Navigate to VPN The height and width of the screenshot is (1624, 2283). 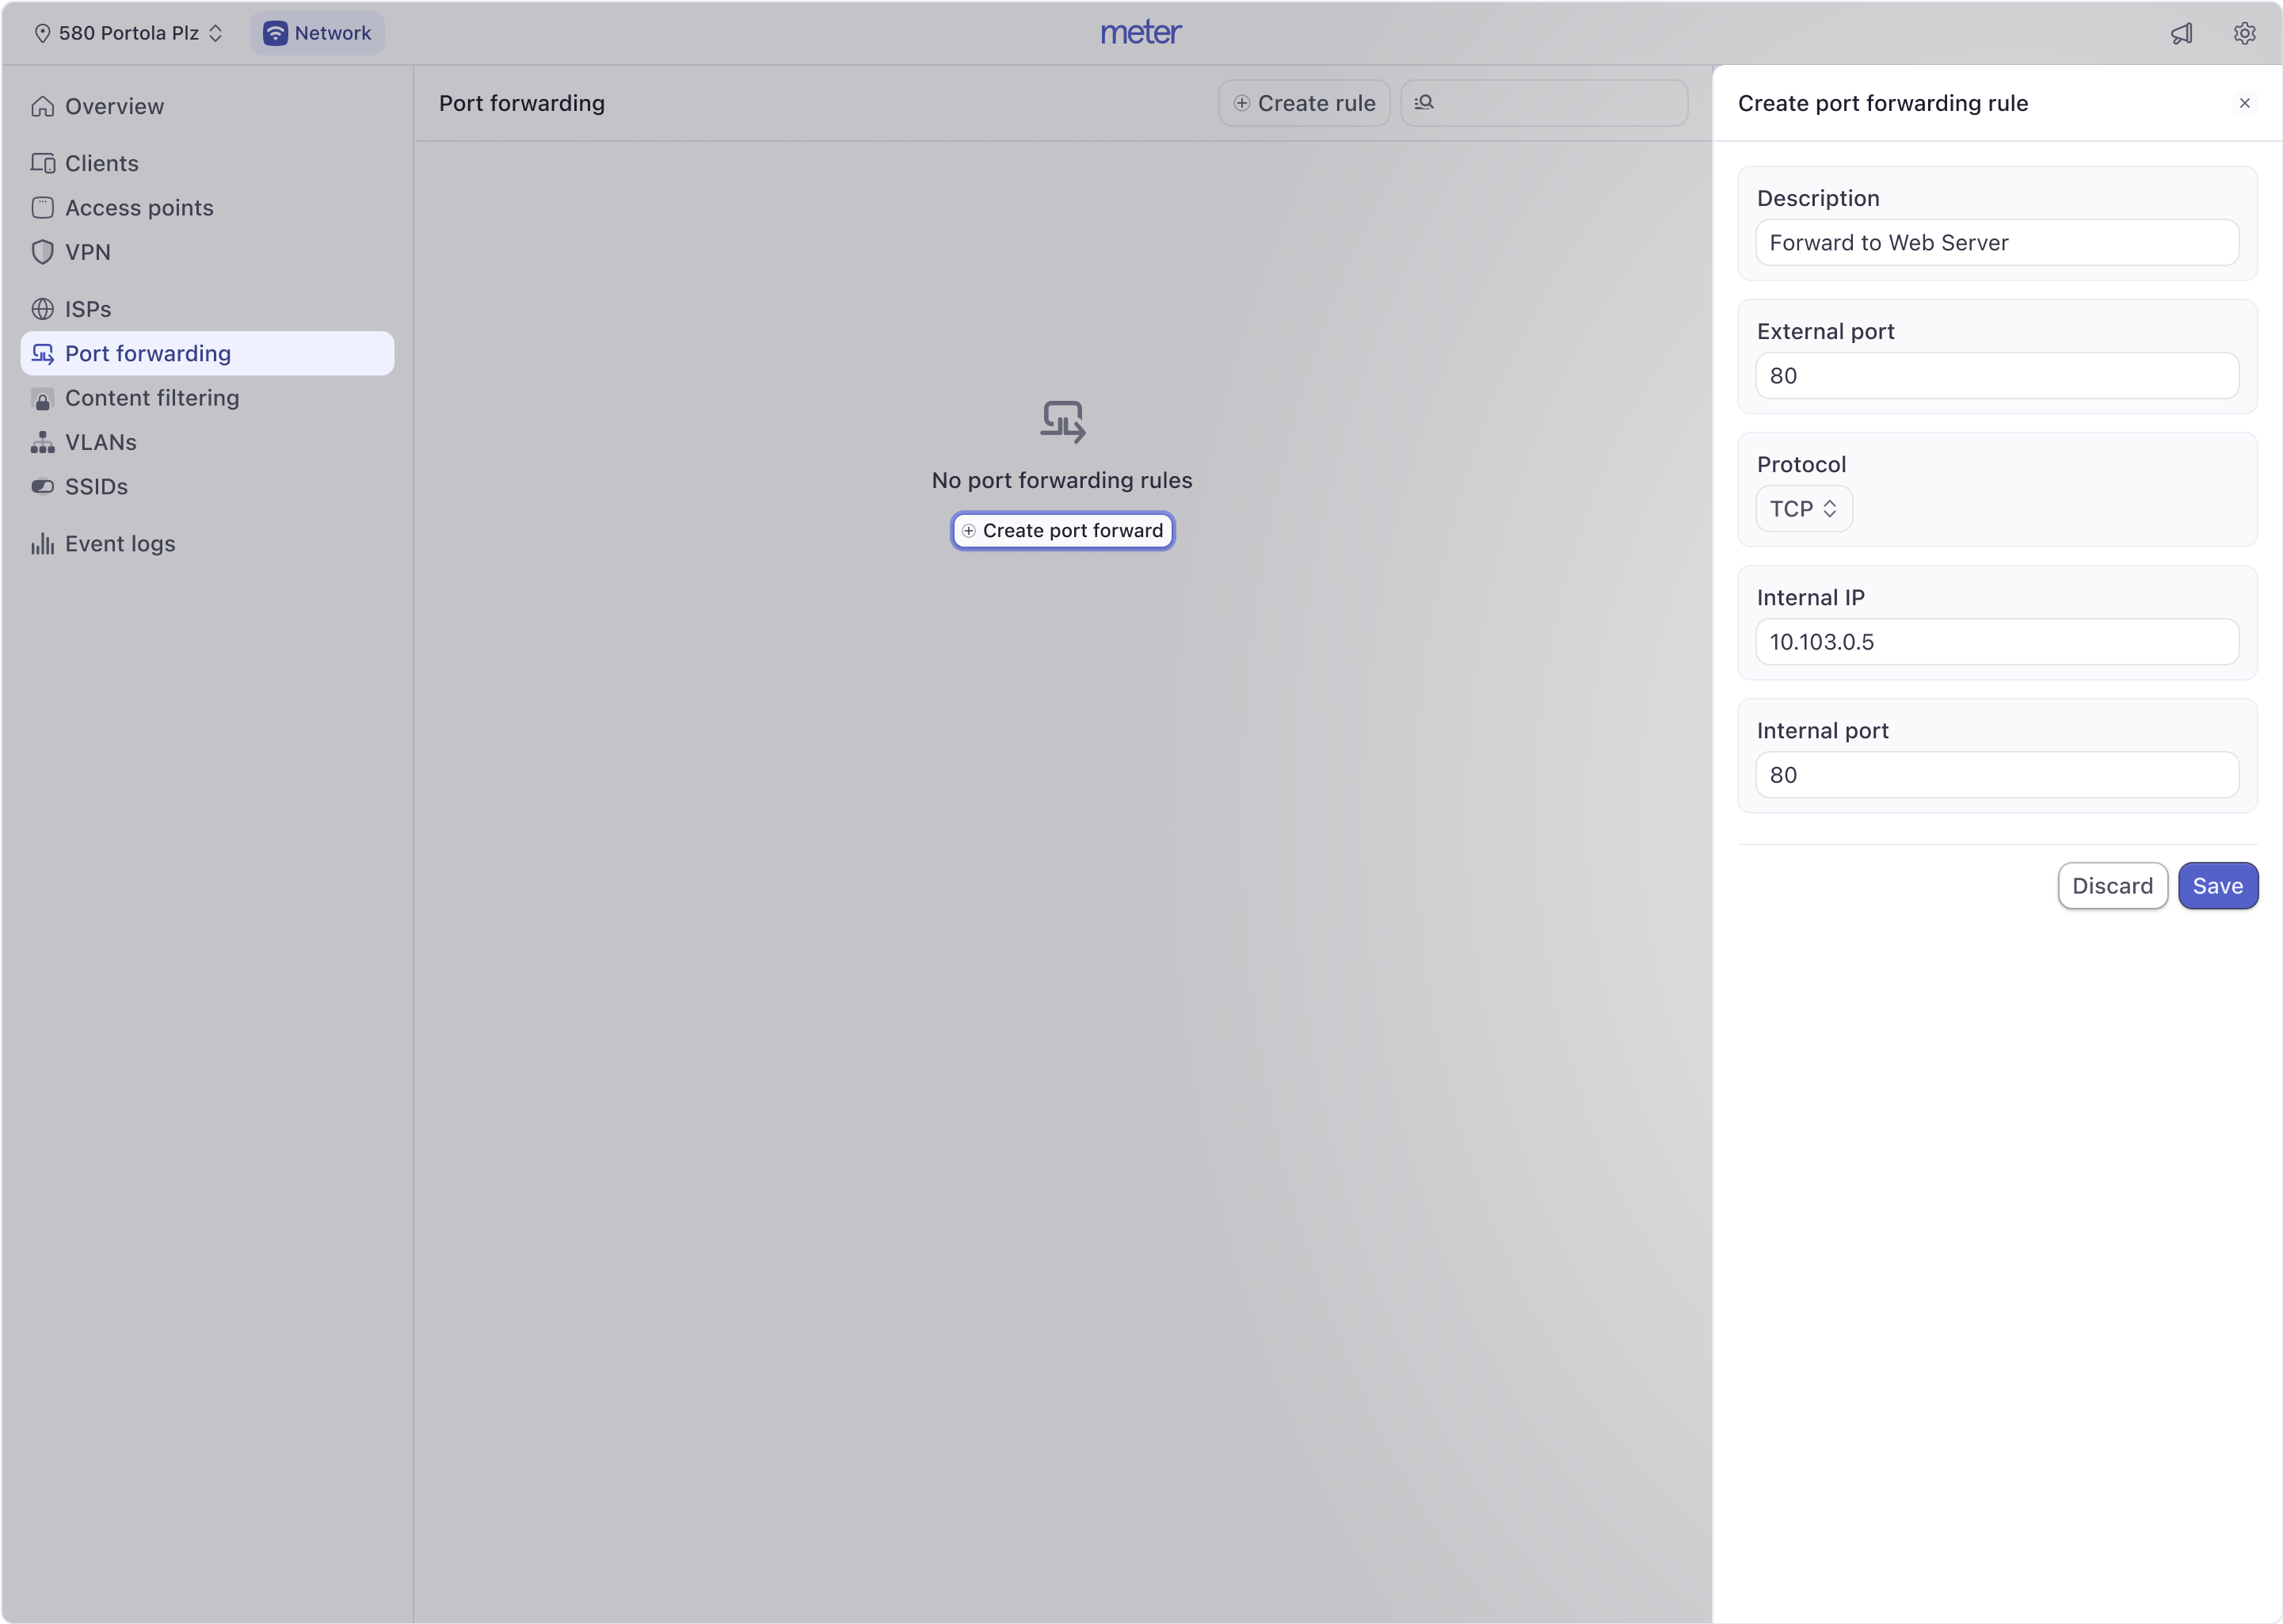pyautogui.click(x=207, y=252)
